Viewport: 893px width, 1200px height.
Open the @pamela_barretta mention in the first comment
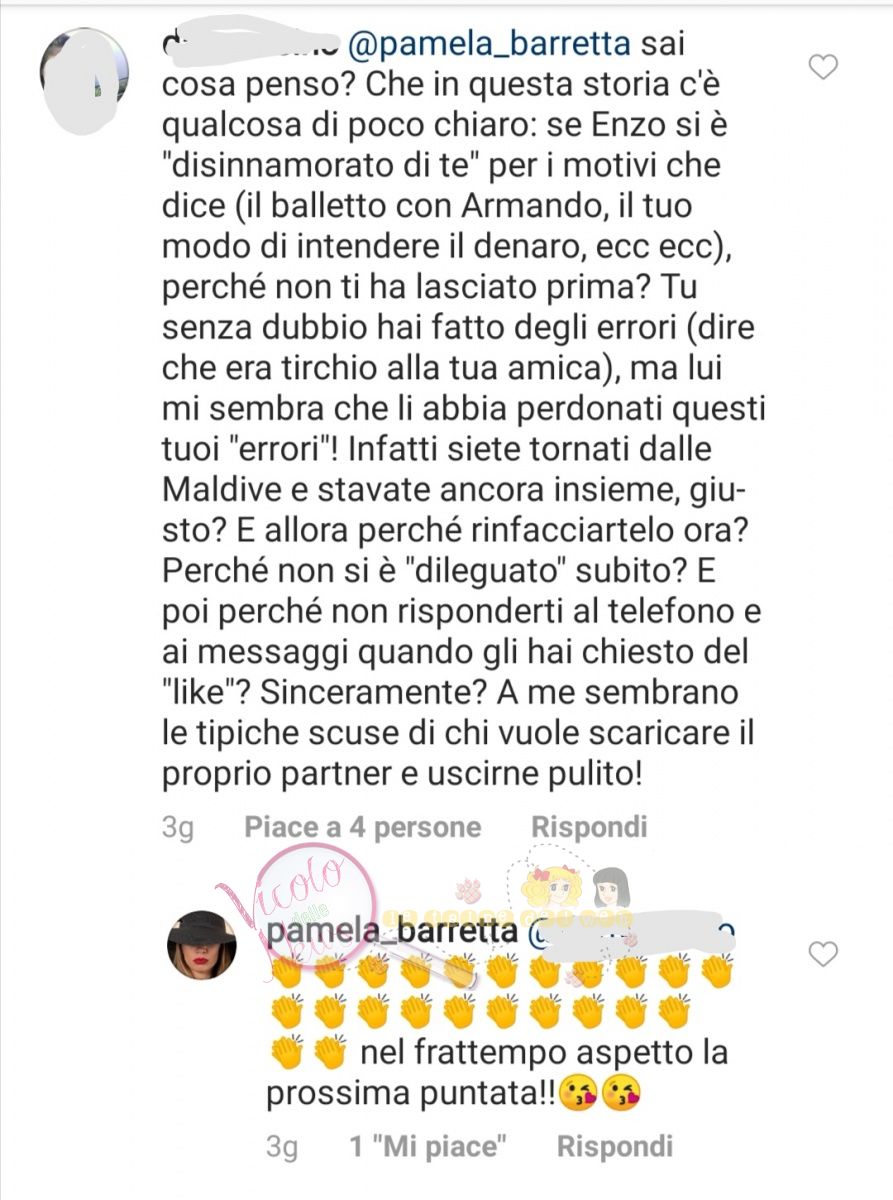(x=489, y=45)
